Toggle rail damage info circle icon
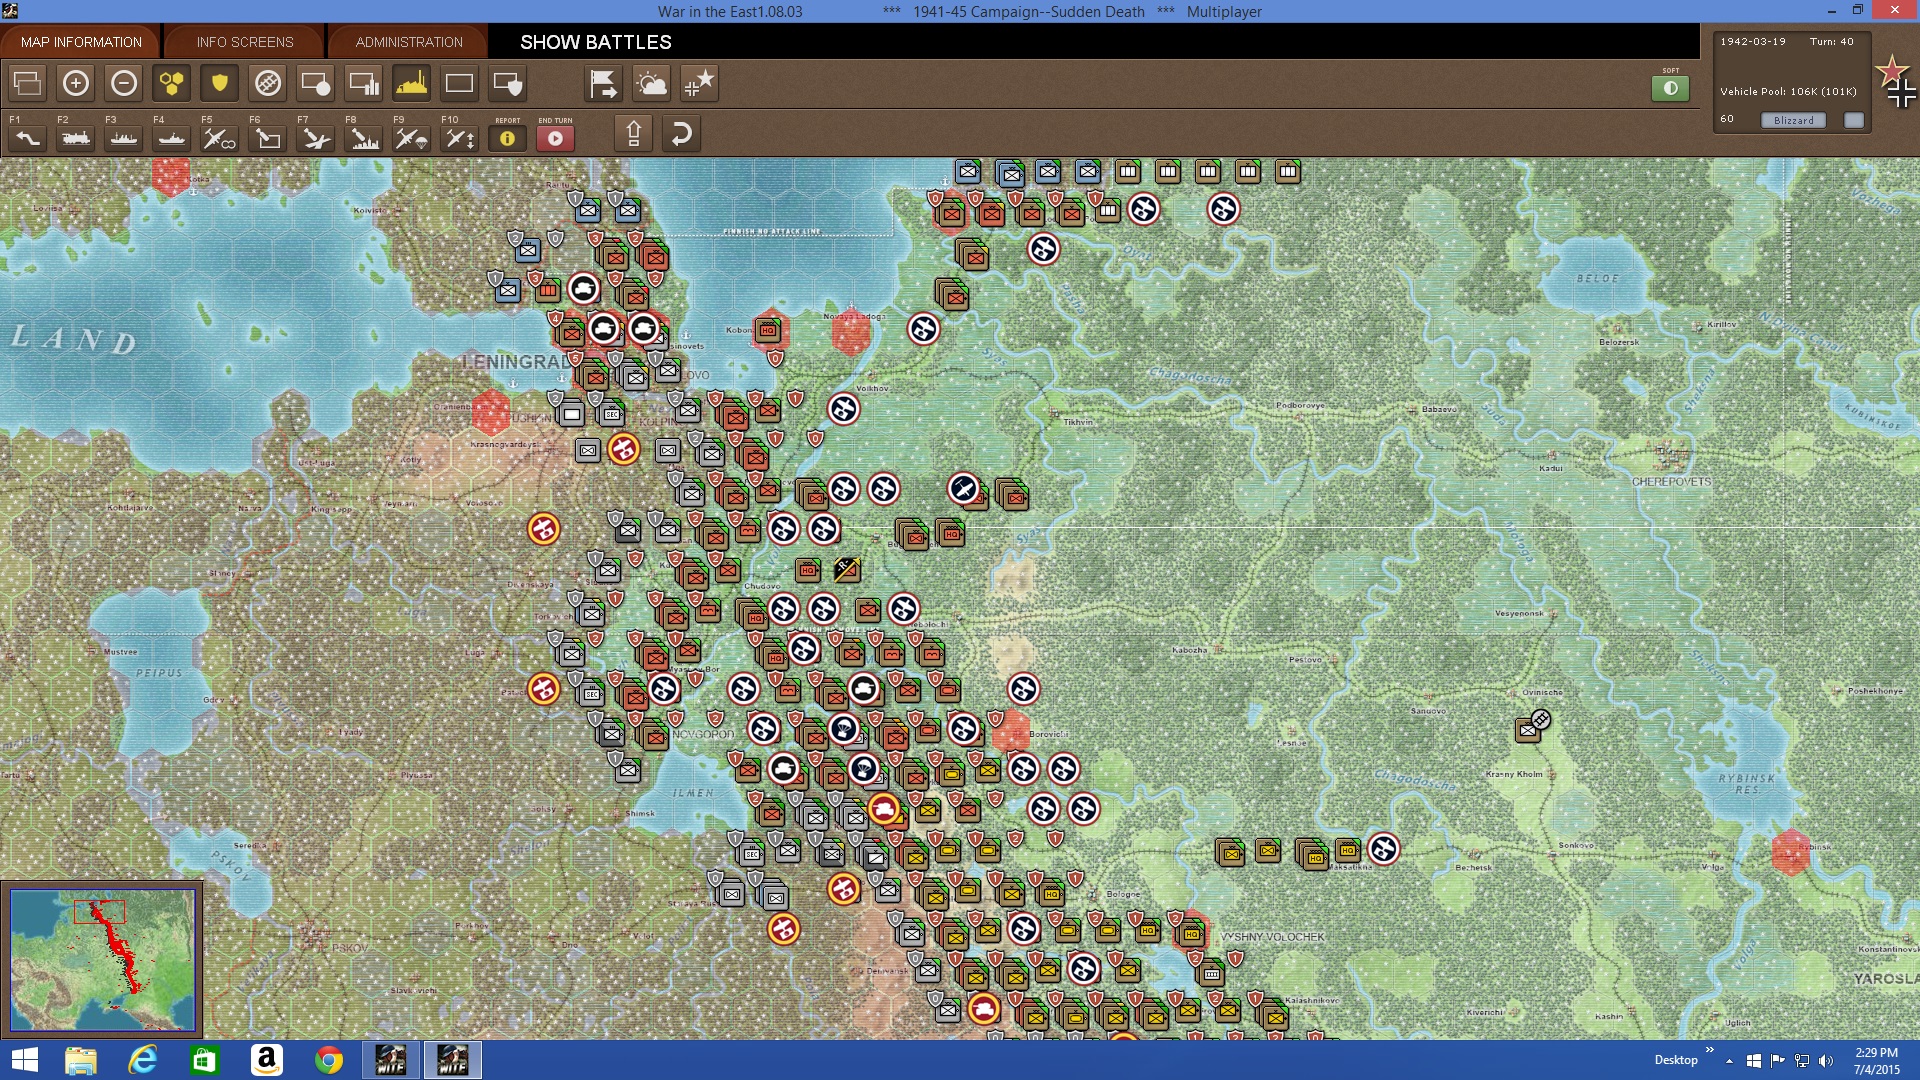 coord(267,83)
